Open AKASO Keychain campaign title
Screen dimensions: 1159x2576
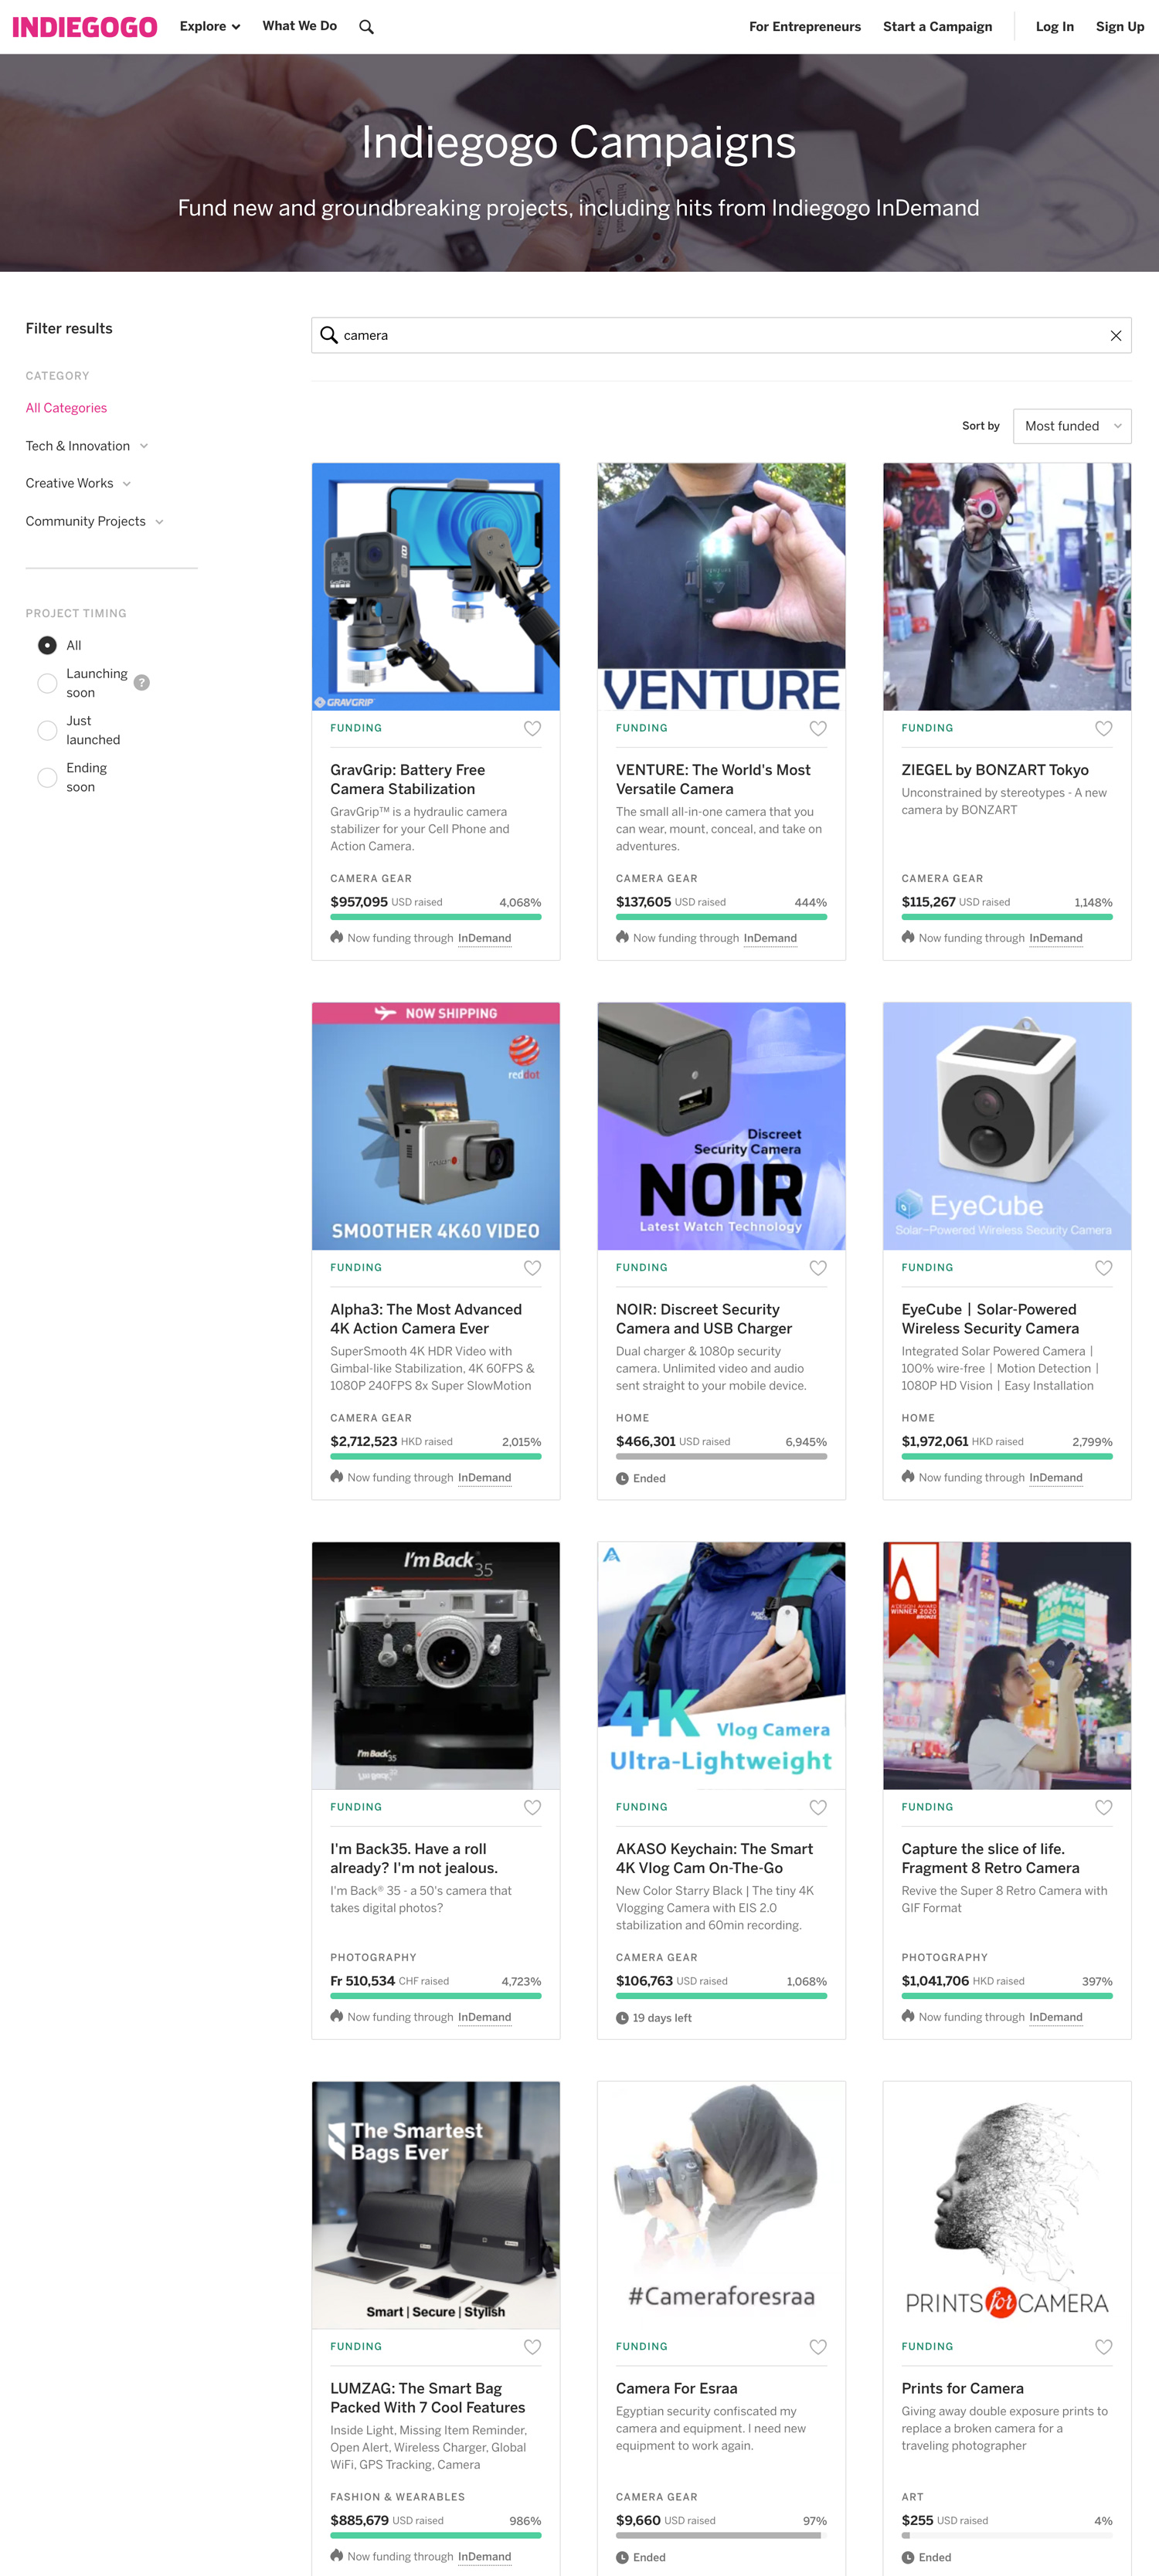pyautogui.click(x=714, y=1859)
